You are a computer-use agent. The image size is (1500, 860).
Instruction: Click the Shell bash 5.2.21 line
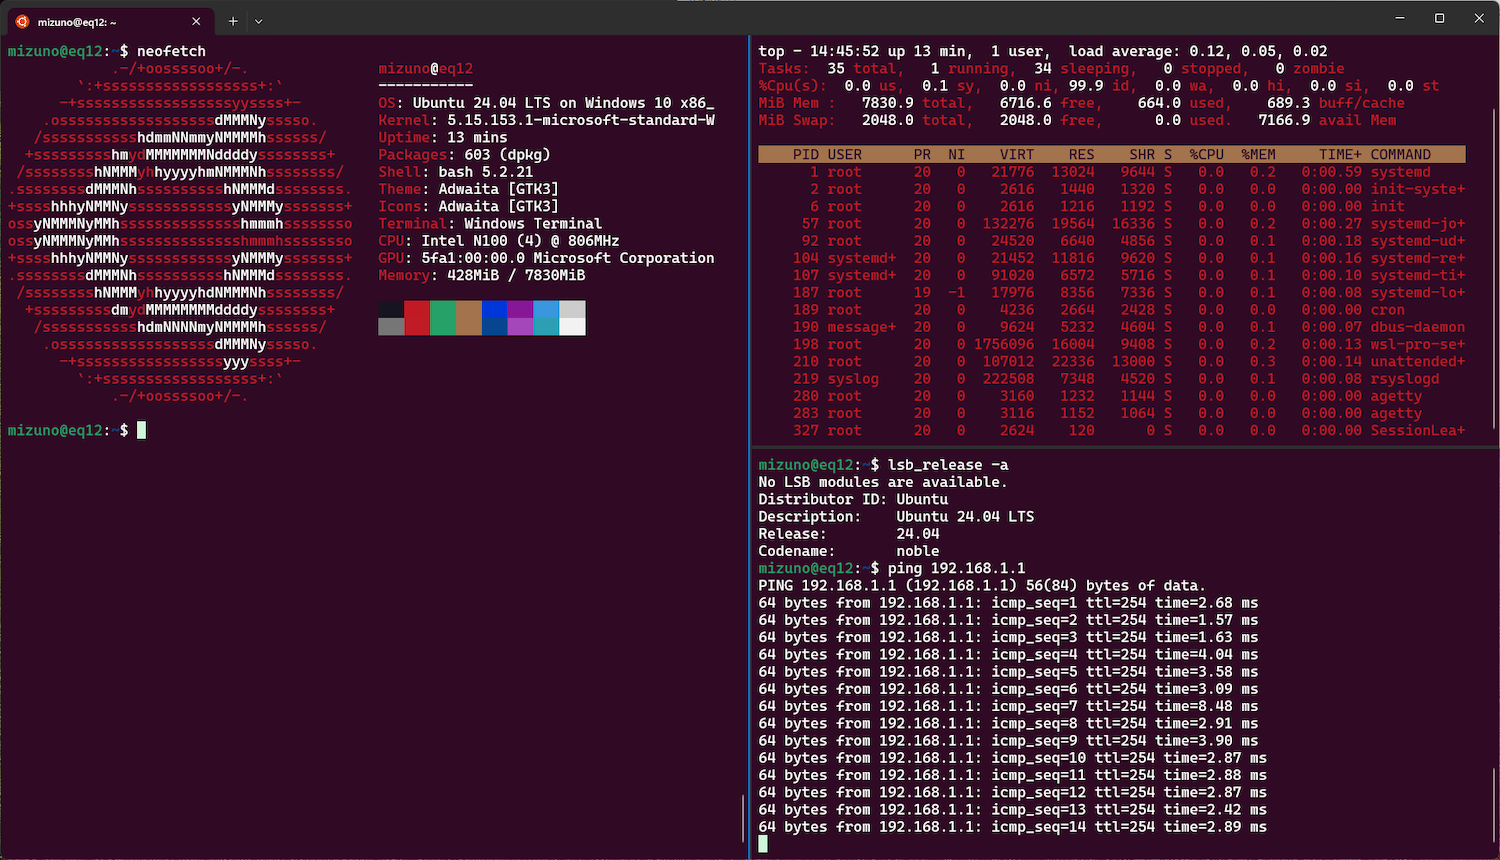[x=456, y=172]
